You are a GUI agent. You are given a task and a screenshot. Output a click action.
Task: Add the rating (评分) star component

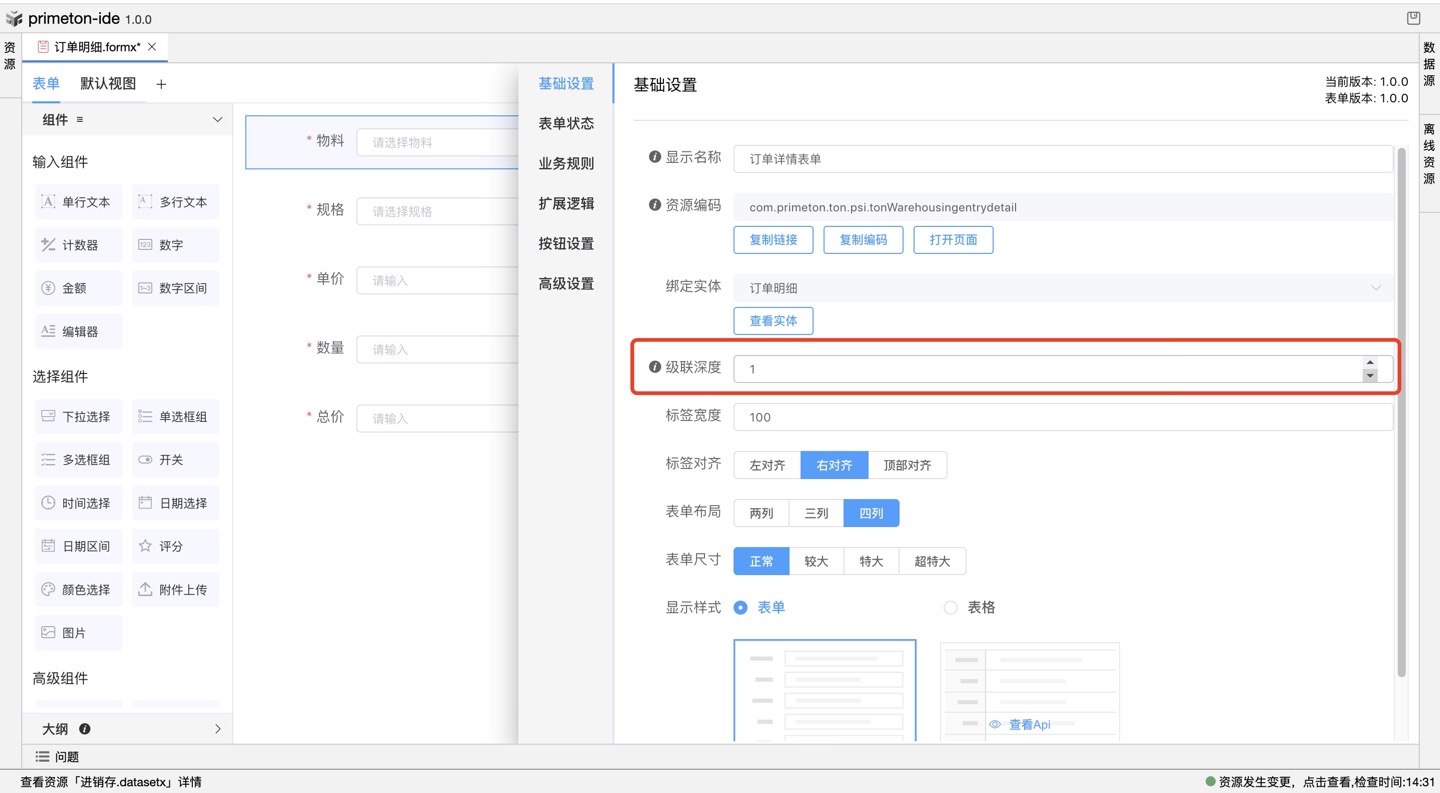pos(175,547)
